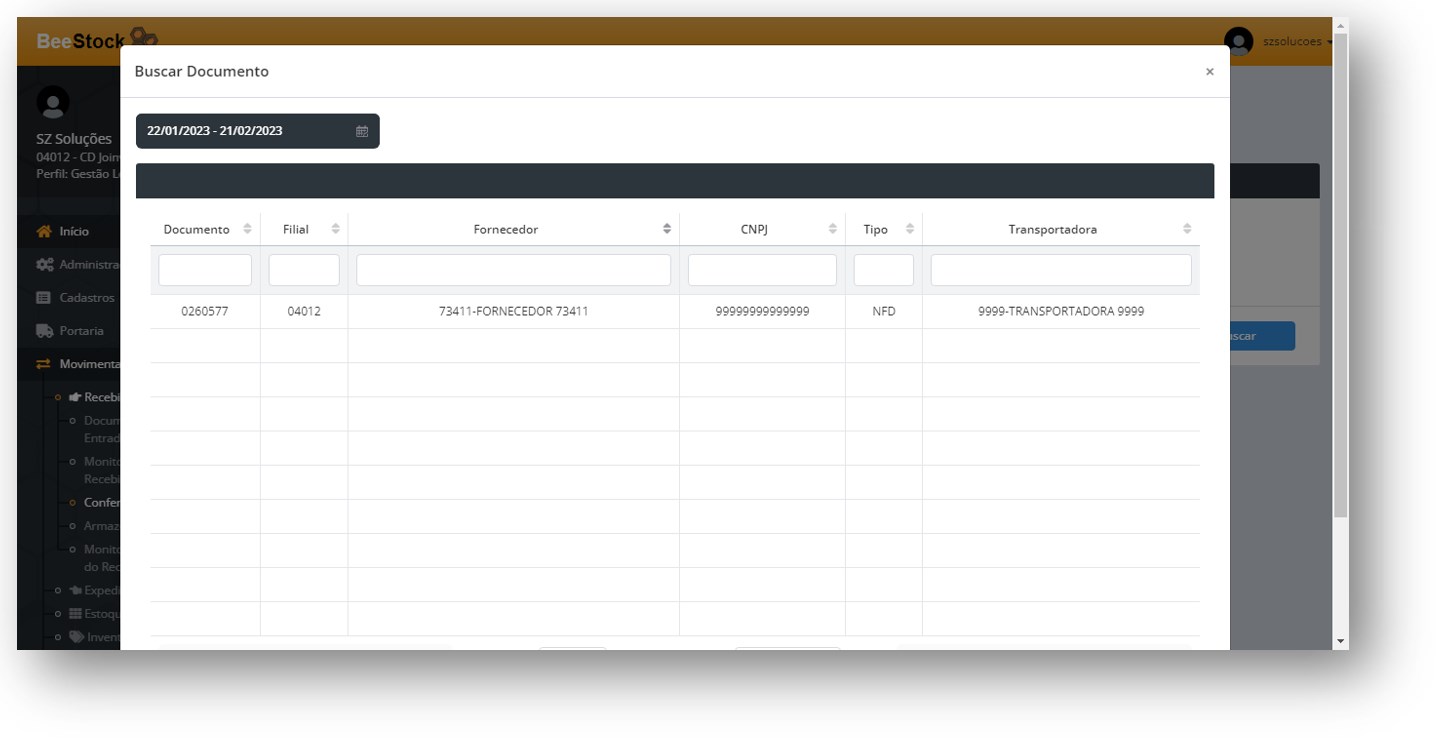This screenshot has width=1453, height=740.
Task: Sort table by Fornecedor column arrows
Action: [x=667, y=229]
